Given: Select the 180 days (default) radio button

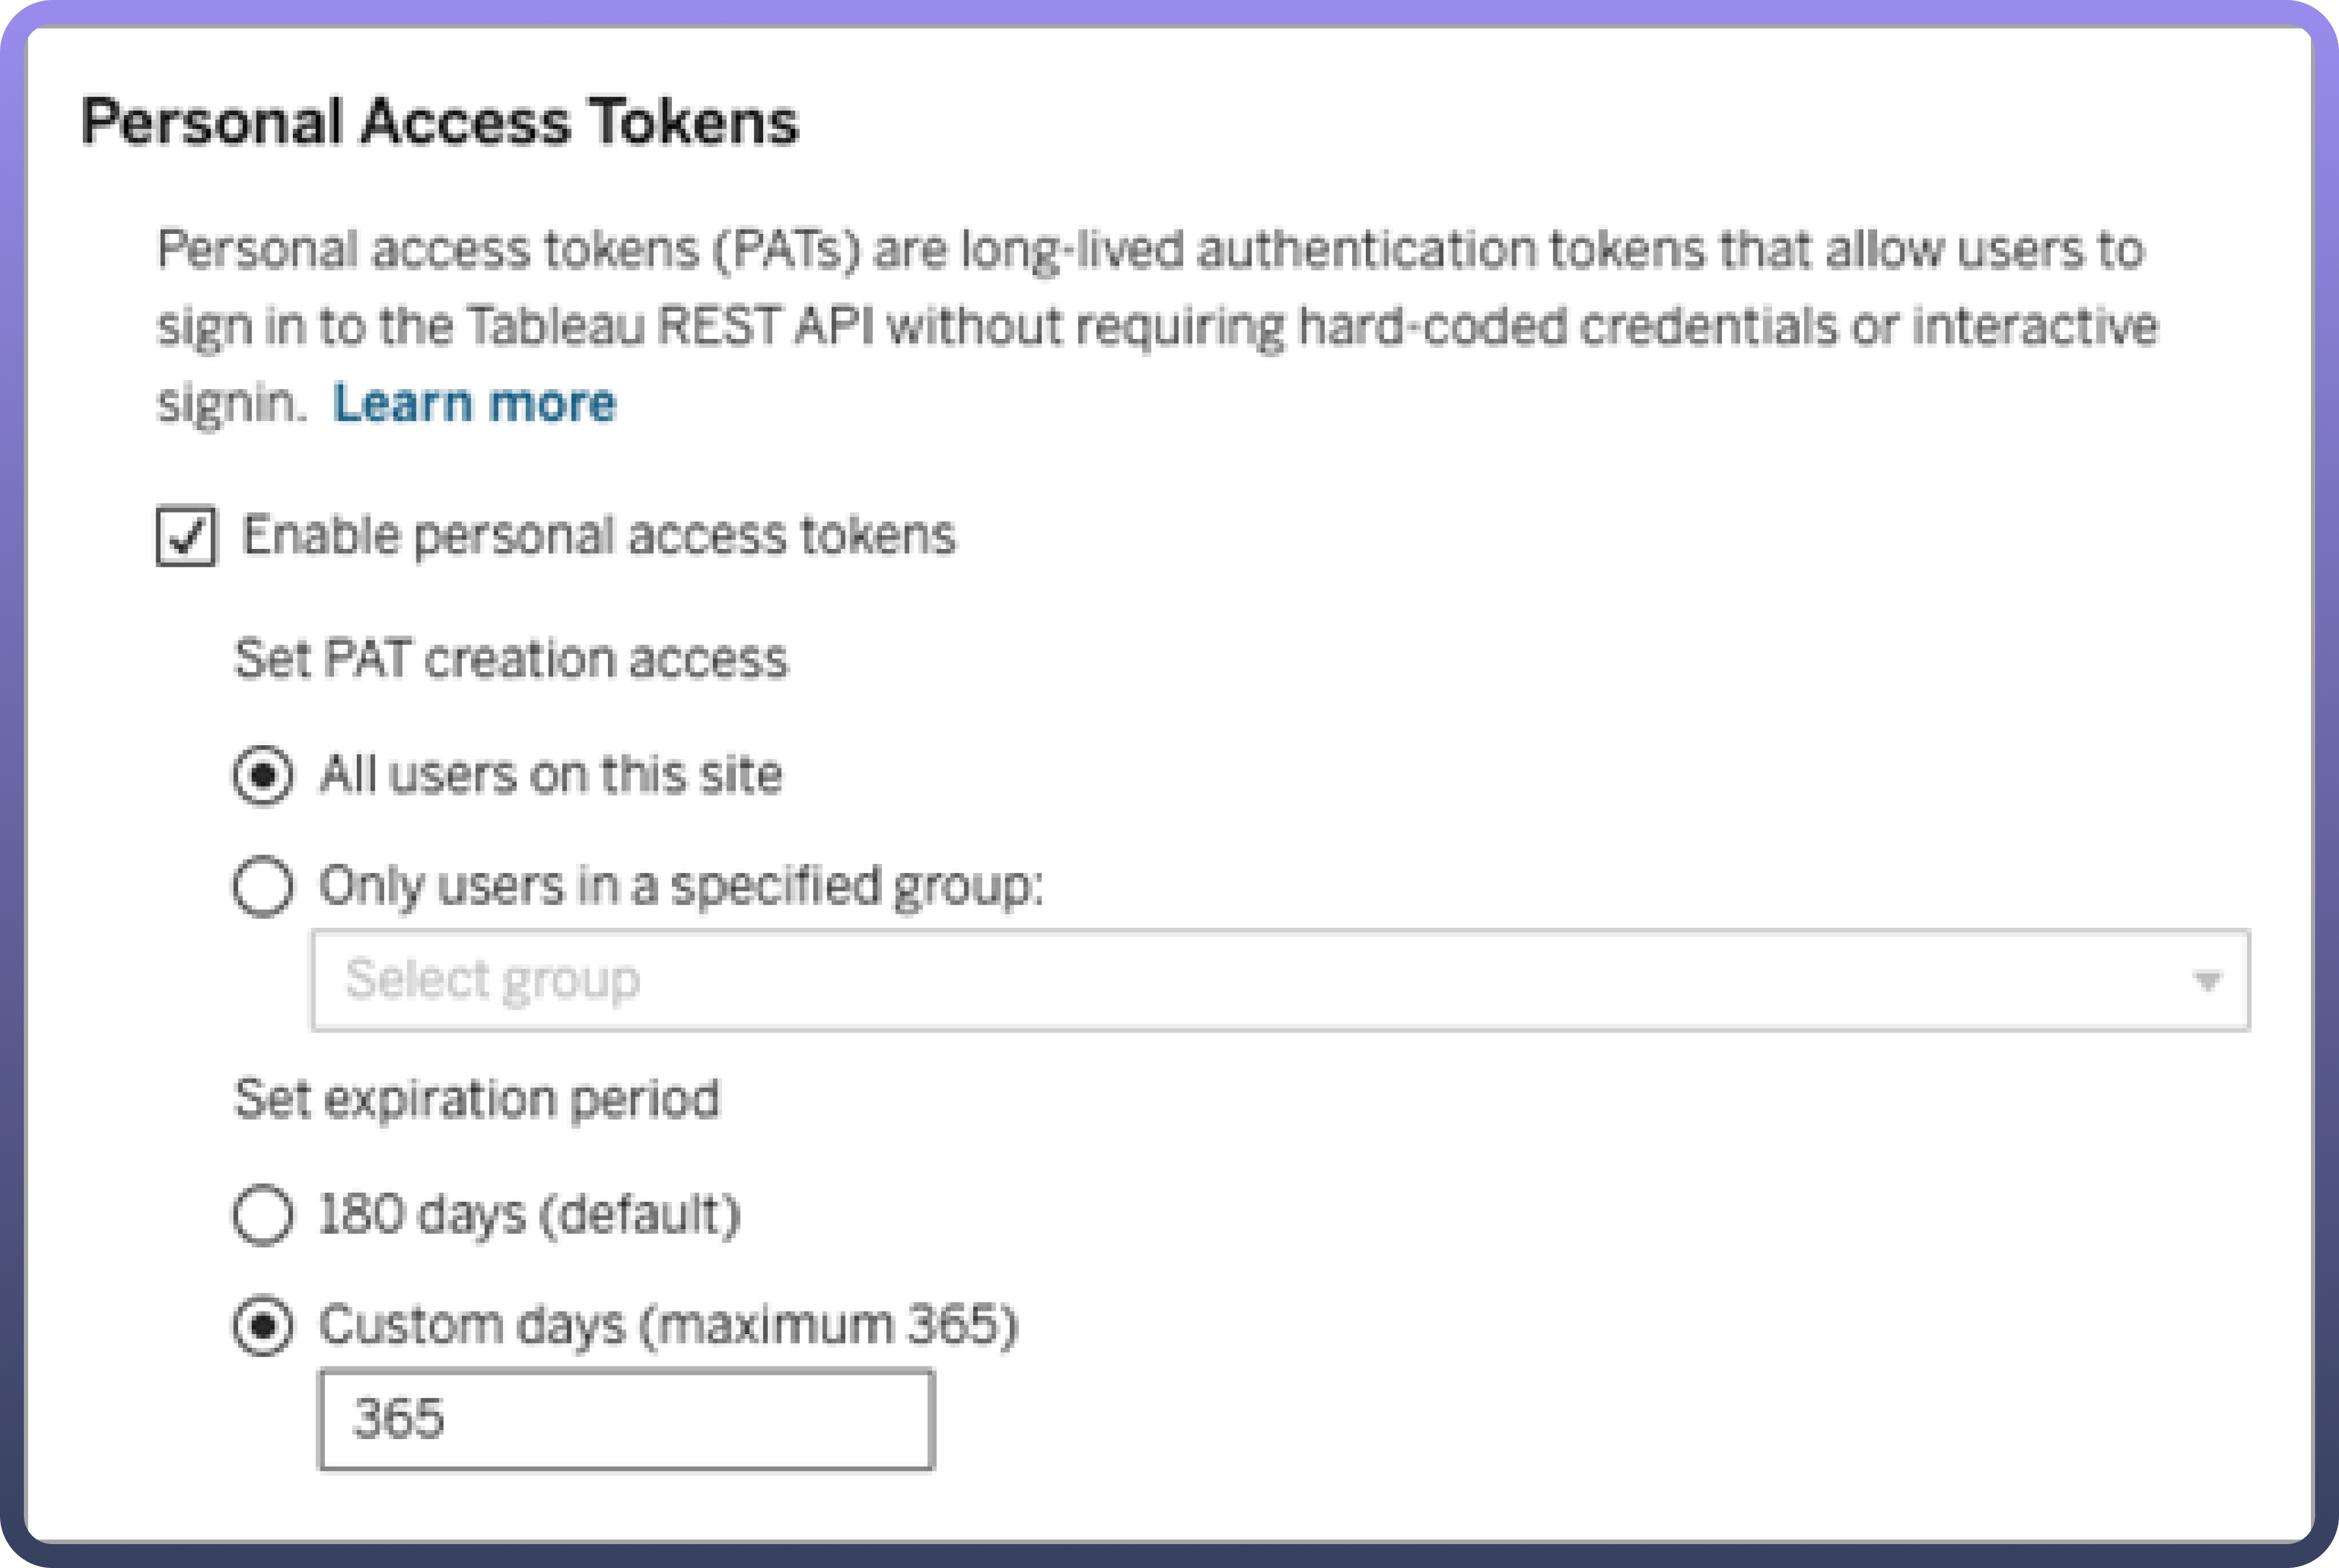Looking at the screenshot, I should (x=263, y=1215).
